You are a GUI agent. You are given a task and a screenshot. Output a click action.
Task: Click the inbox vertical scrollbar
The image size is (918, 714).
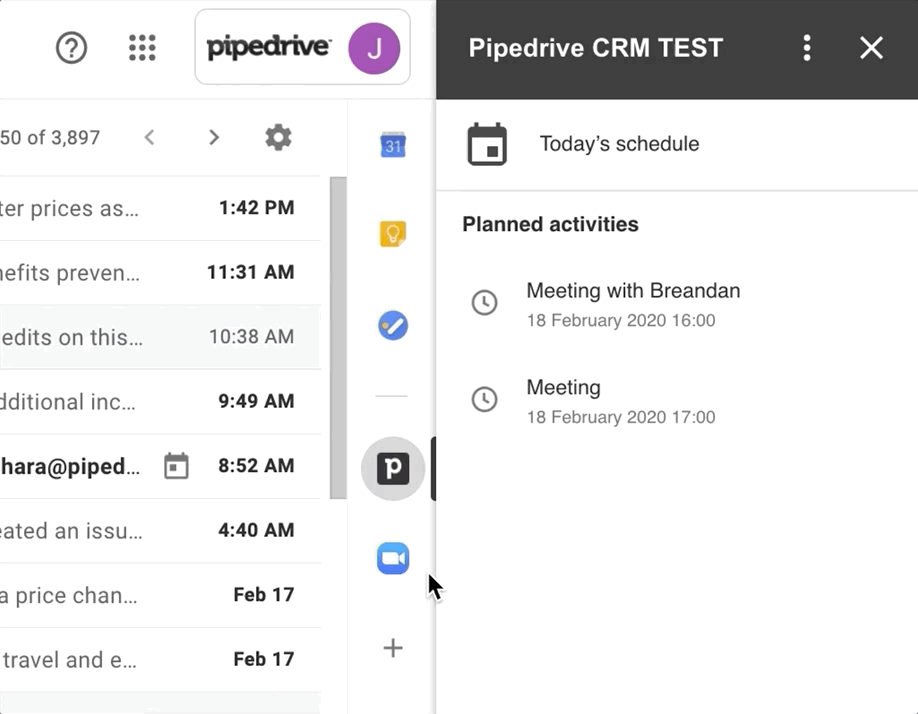pos(338,340)
